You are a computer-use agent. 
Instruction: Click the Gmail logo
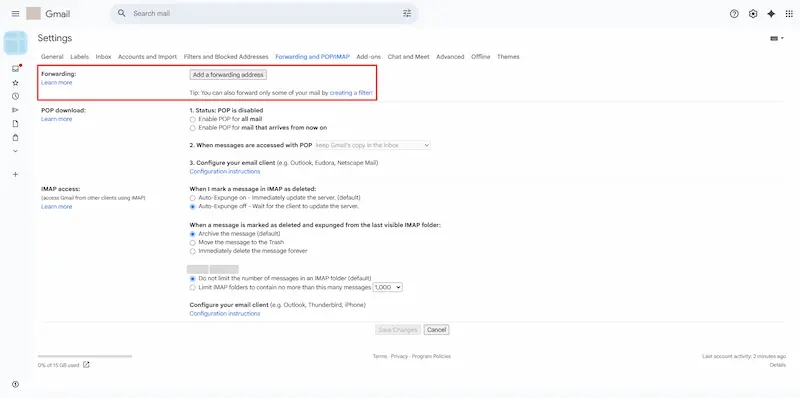(x=48, y=14)
